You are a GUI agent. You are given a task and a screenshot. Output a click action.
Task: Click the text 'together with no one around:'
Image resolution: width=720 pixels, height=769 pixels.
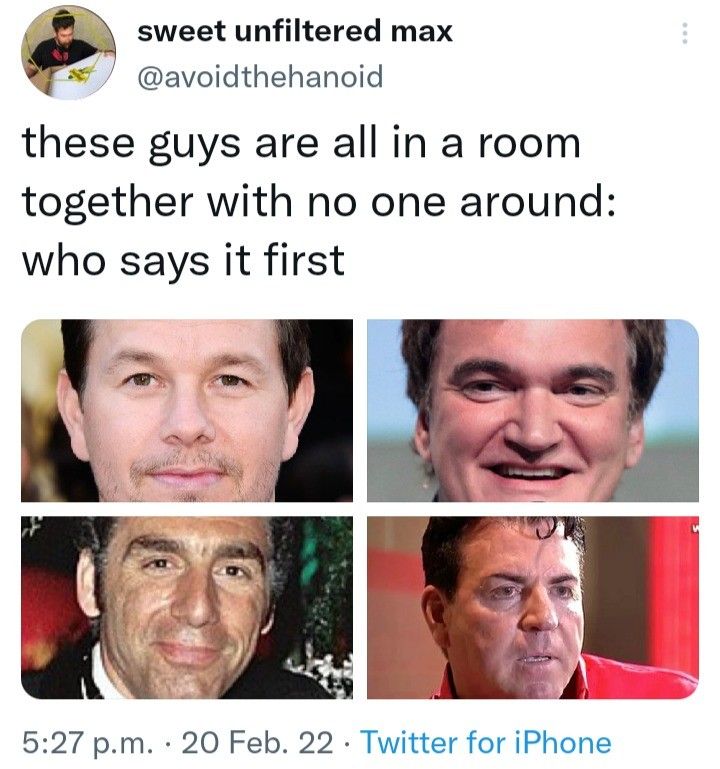319,203
